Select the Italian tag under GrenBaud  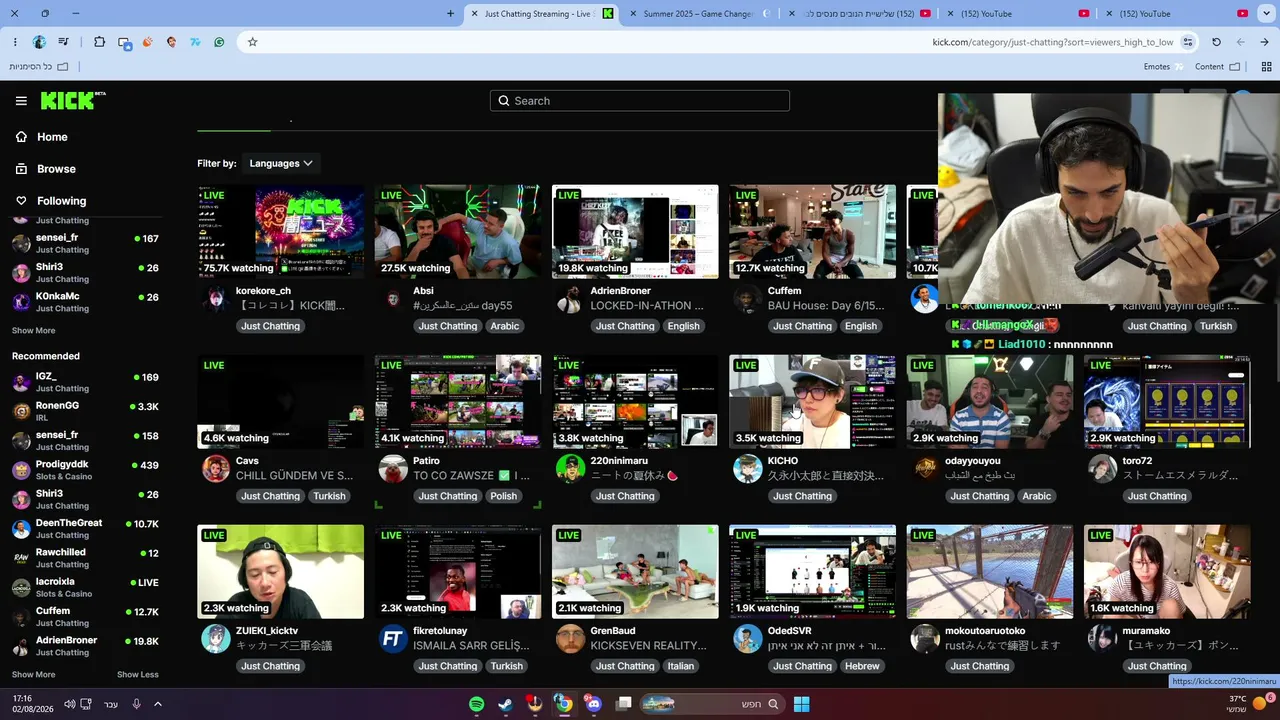[681, 666]
